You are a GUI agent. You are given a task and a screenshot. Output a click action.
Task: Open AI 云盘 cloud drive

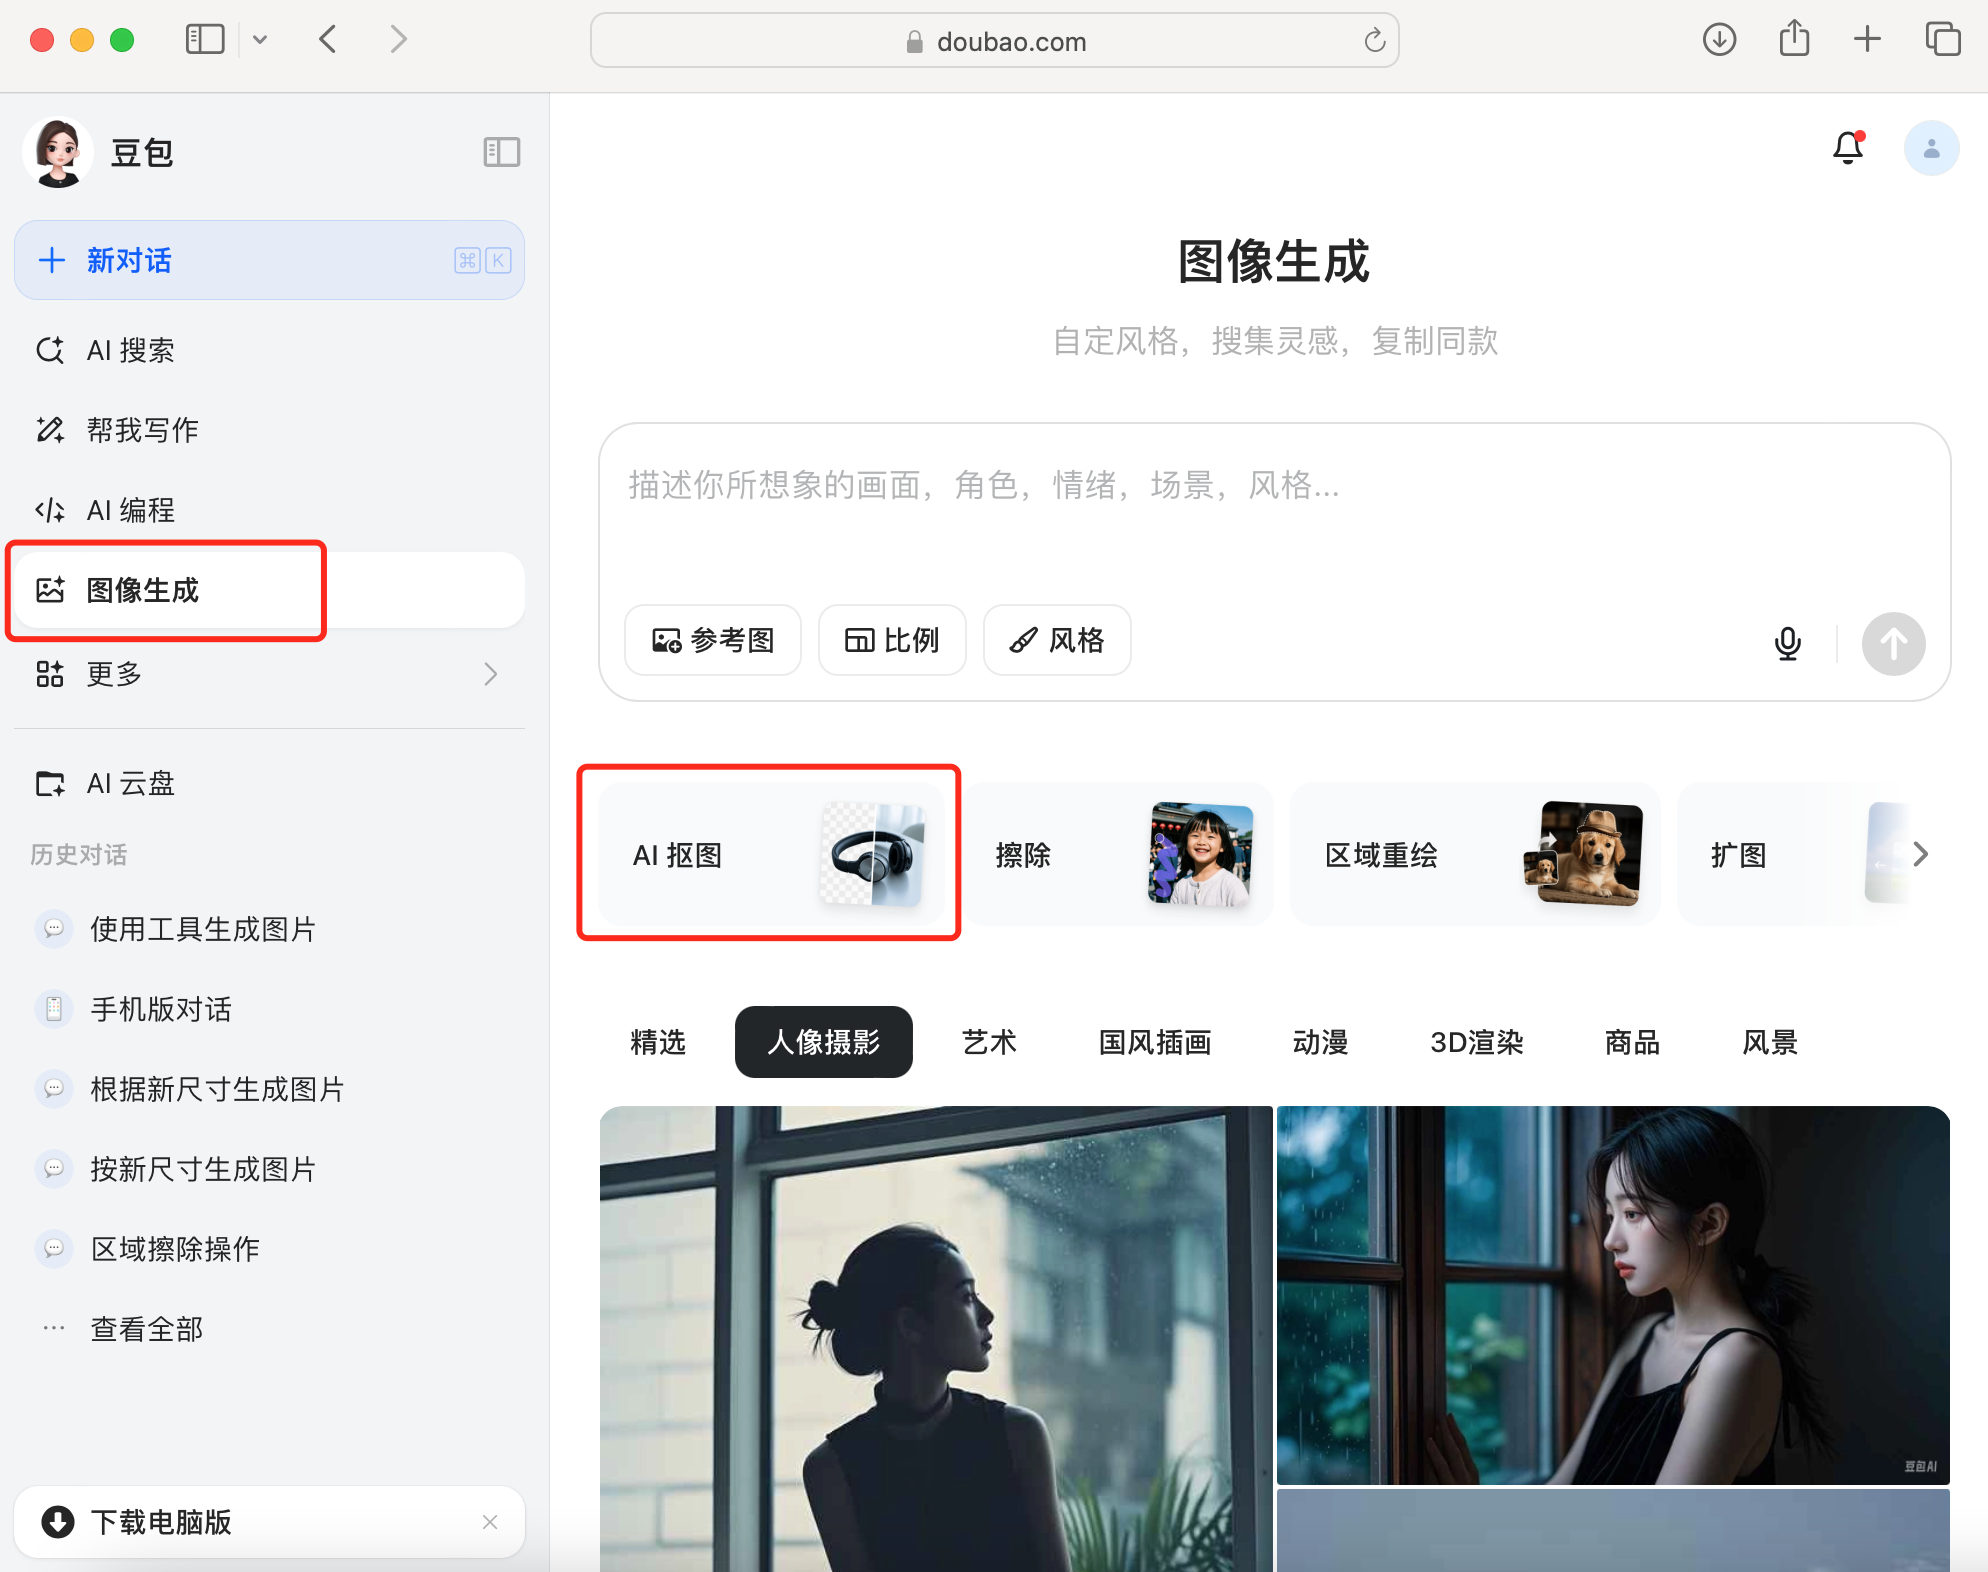click(269, 783)
